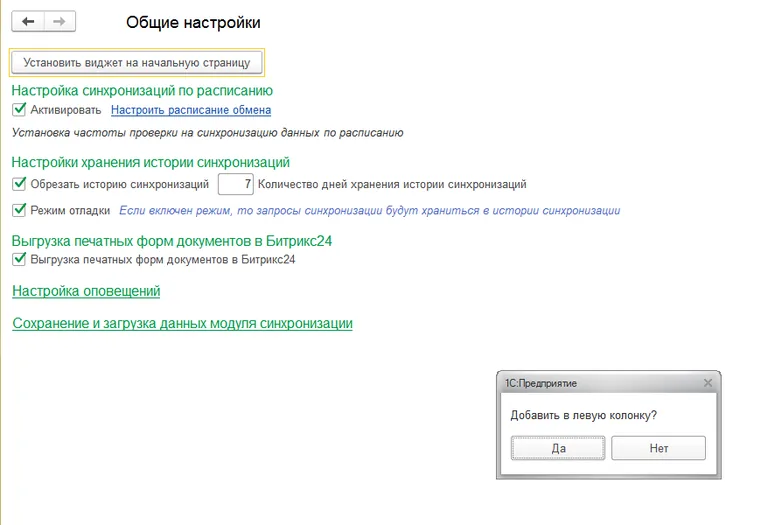Open 'Настроить расписание обмена' link
The height and width of the screenshot is (525, 768).
click(191, 110)
